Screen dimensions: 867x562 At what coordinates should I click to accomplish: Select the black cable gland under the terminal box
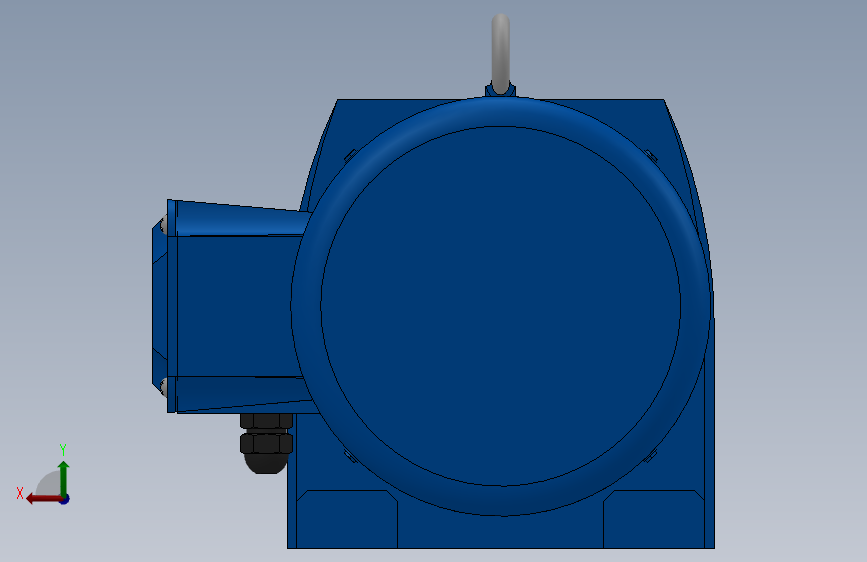tap(266, 443)
